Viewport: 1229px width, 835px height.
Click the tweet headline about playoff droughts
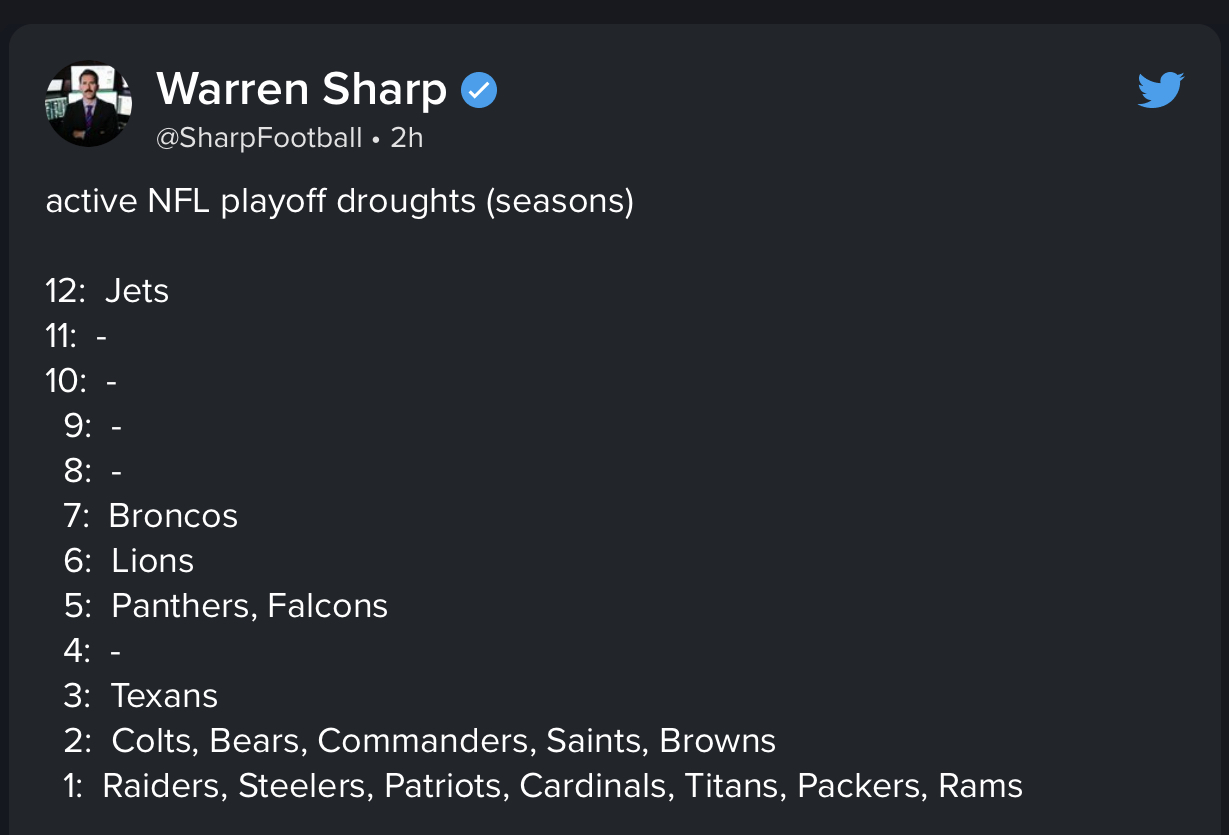pos(340,202)
